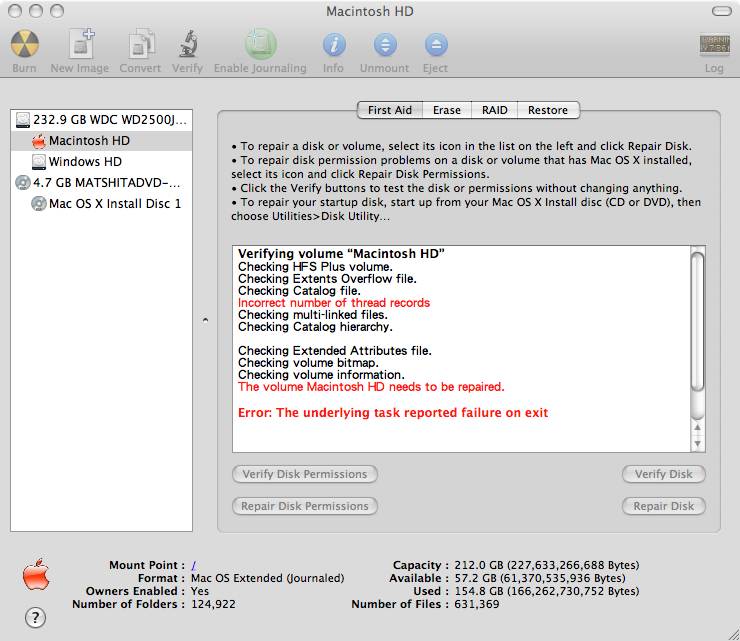Click the Number of Files value 631,369
This screenshot has width=740, height=641.
point(477,604)
